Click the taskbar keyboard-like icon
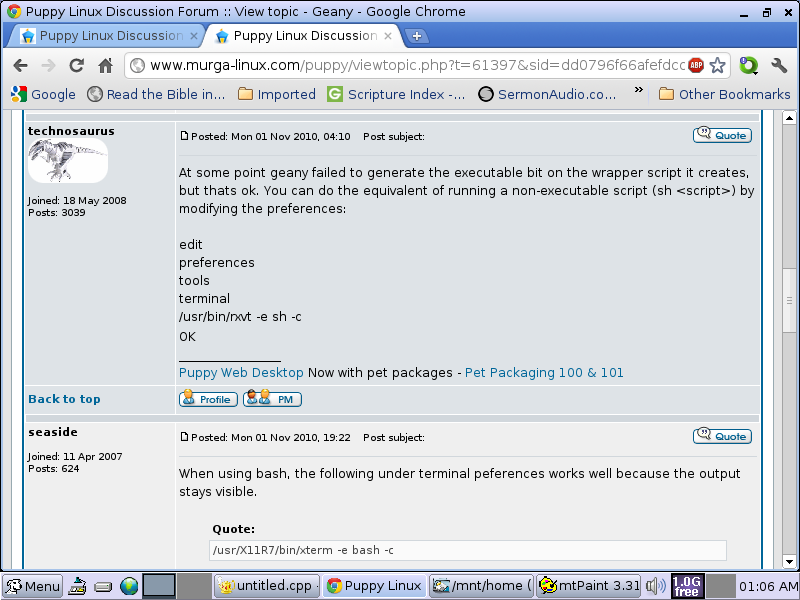 [103, 587]
